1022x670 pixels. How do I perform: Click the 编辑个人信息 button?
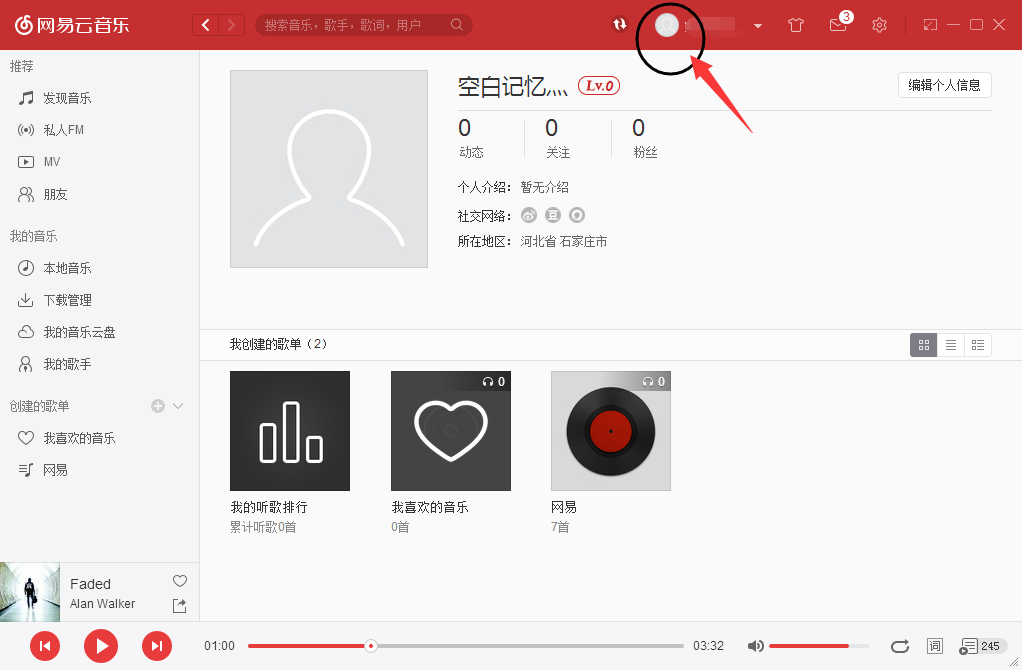point(943,85)
